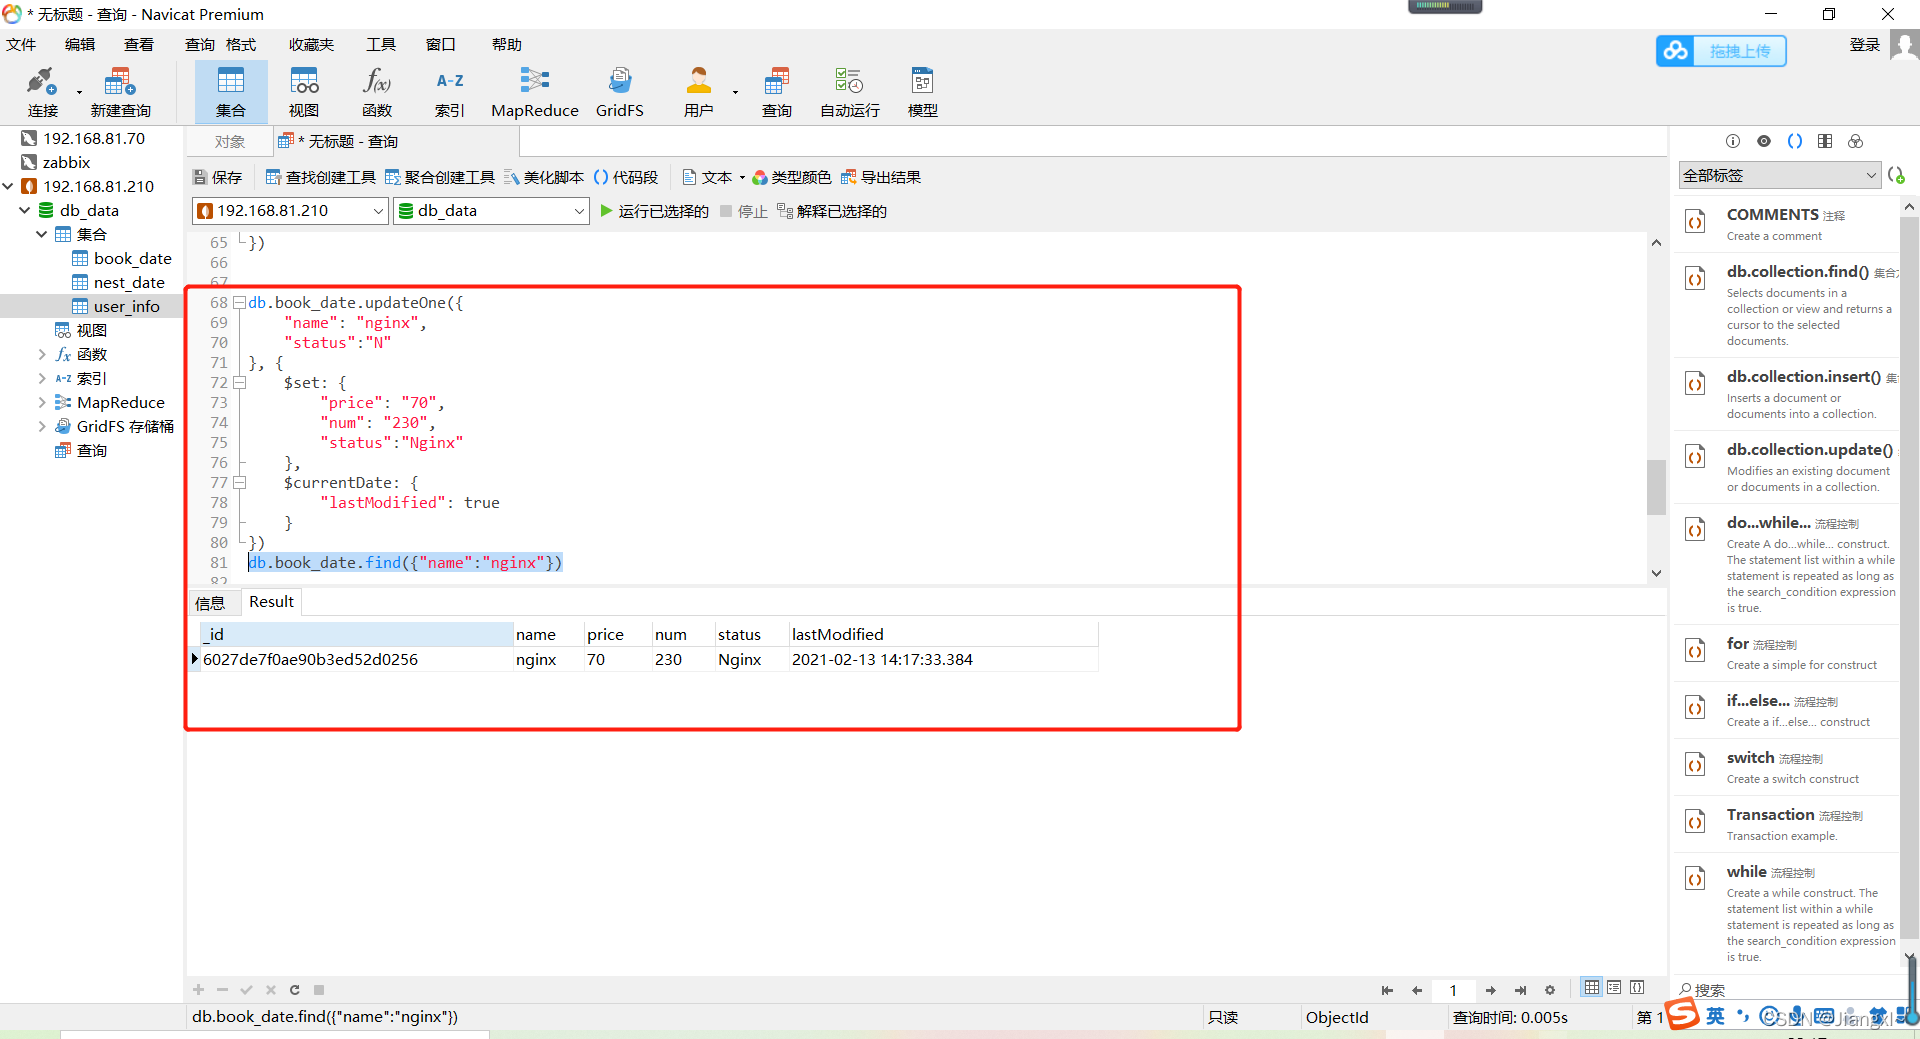The image size is (1920, 1039).
Task: Expand GridFS 存储桶 tree node
Action: coord(42,426)
